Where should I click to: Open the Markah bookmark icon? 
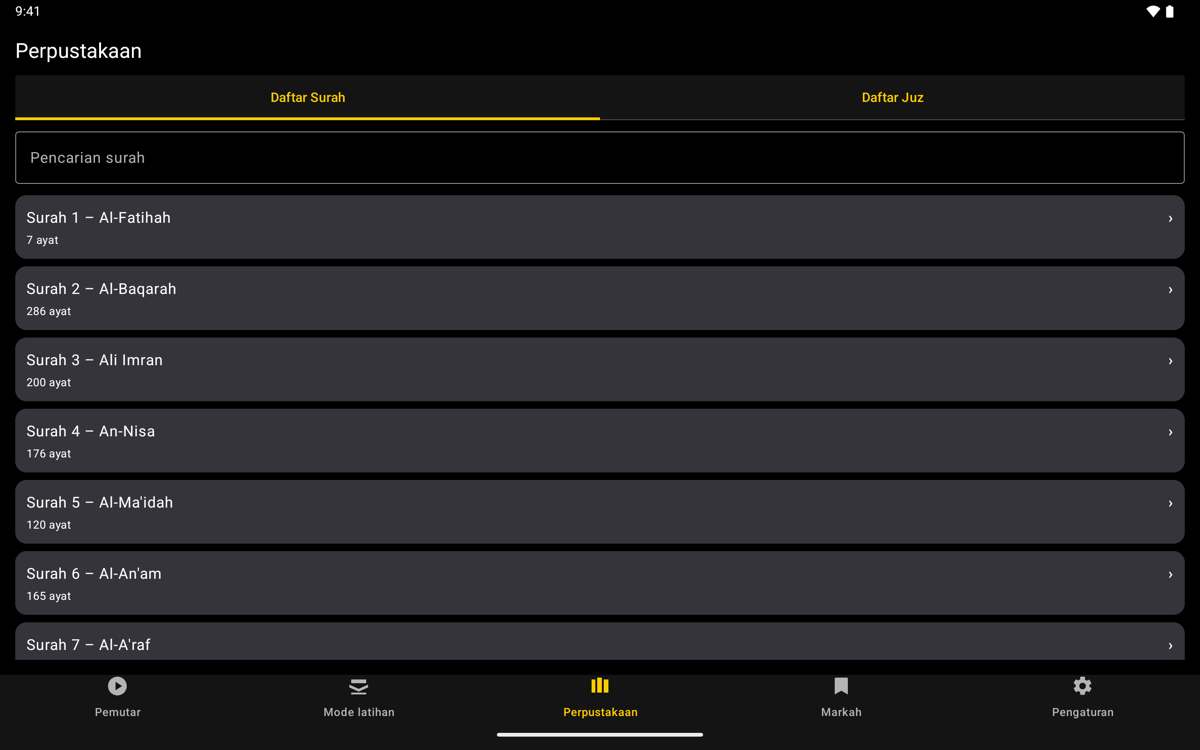coord(841,686)
